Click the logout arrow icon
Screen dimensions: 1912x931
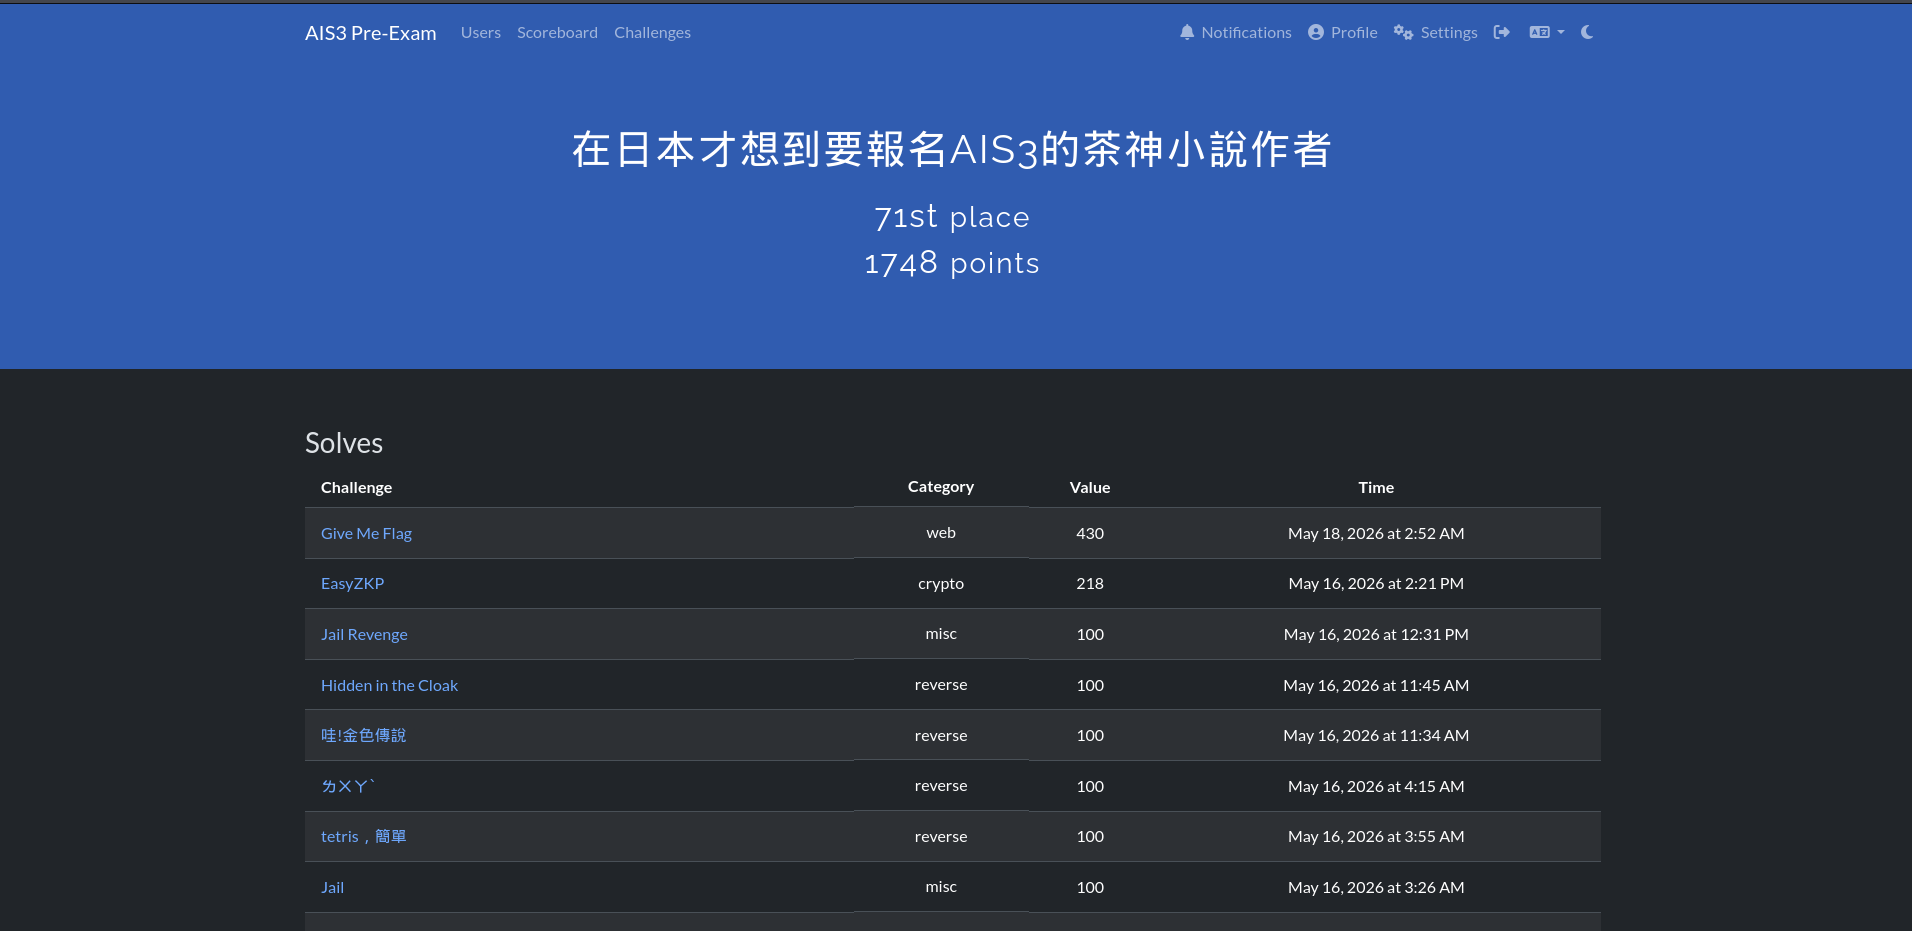point(1502,32)
